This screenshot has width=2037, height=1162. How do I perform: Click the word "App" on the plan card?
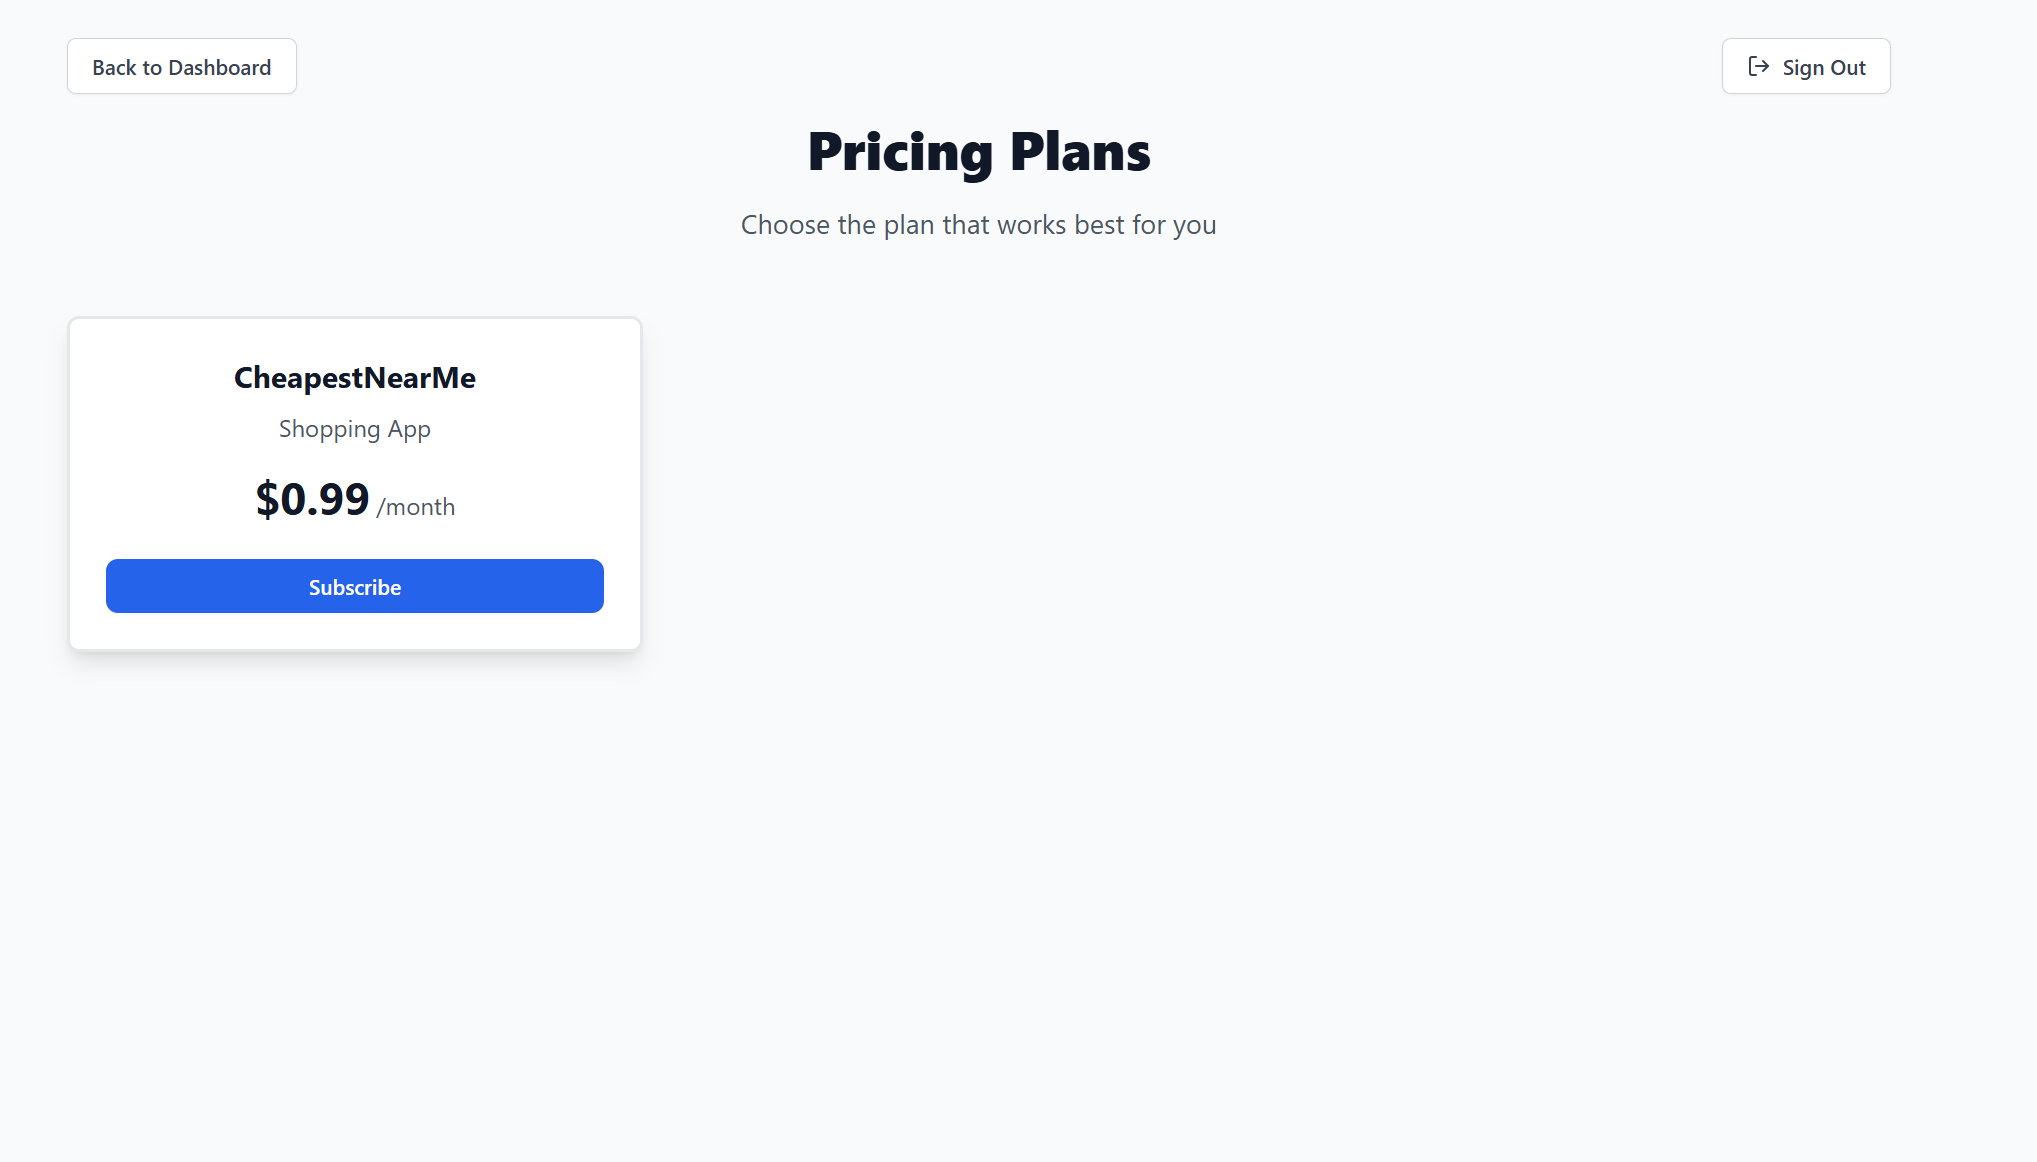pyautogui.click(x=409, y=429)
